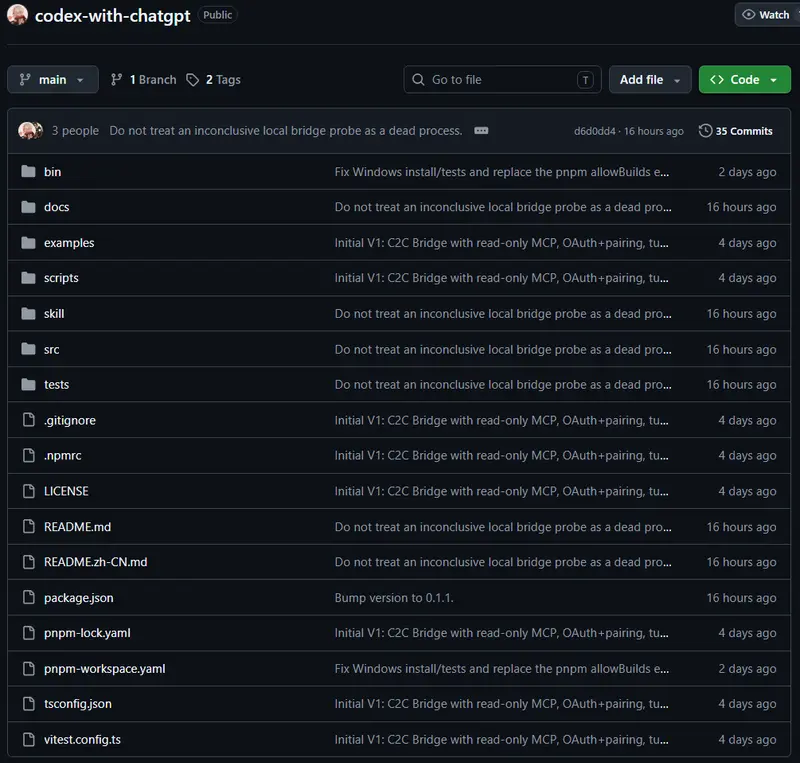Open the docs folder

pos(56,207)
